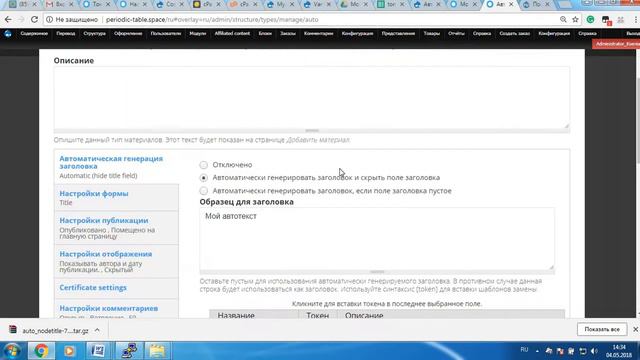Screen dimensions: 640x360
Task: Close the downloads bar
Action: (x=635, y=329)
